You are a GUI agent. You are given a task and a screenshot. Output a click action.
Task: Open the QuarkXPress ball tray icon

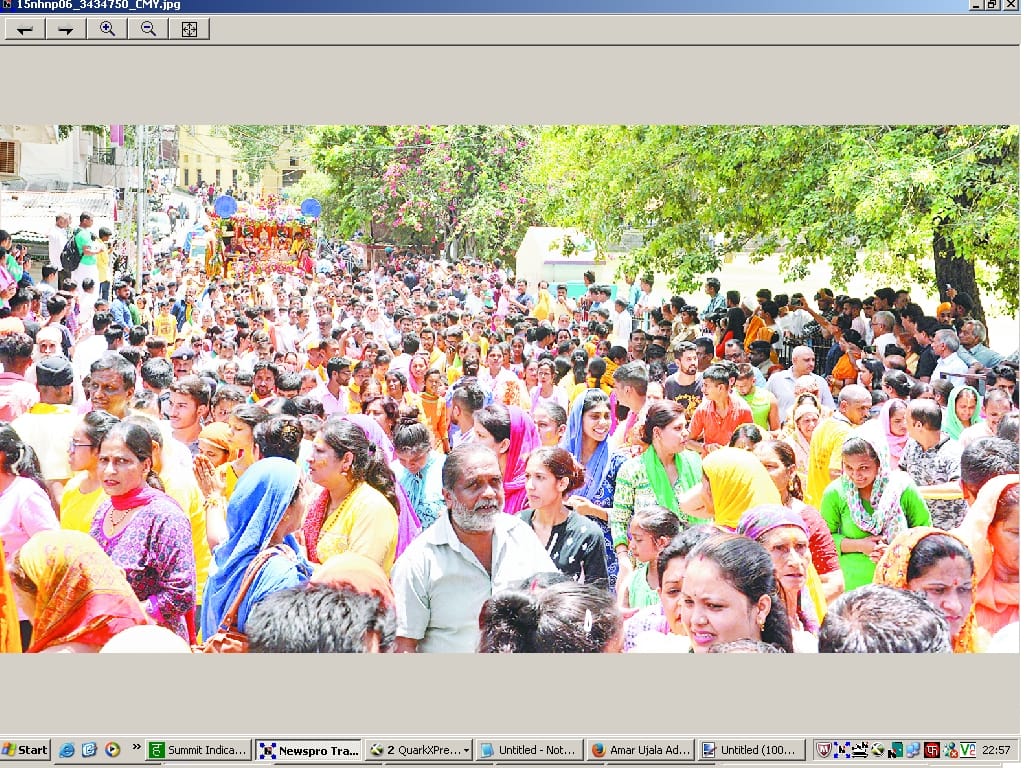tap(877, 750)
